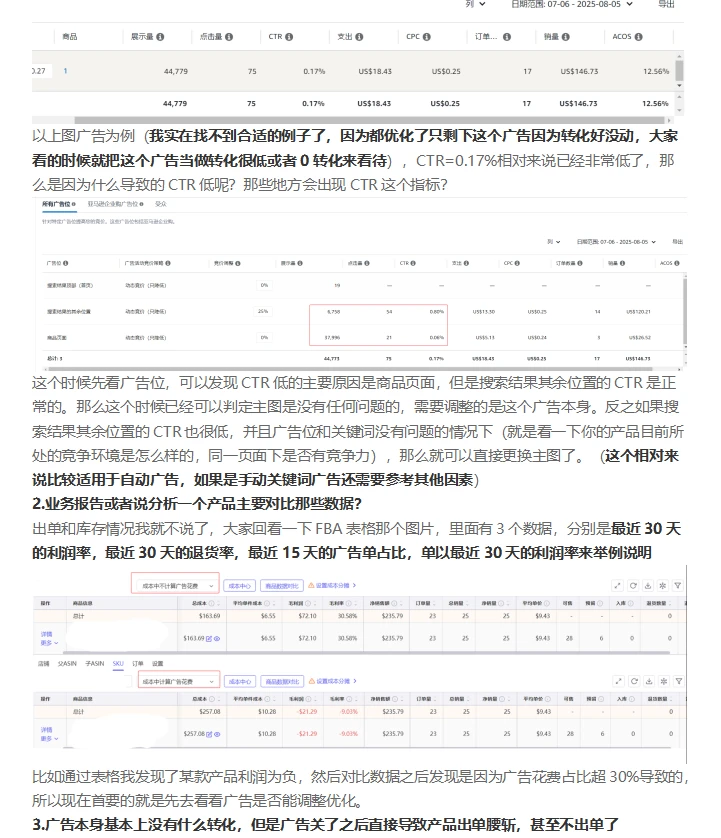Open column settings icon above the $257.08 cost table
The height and width of the screenshot is (838, 721).
pyautogui.click(x=664, y=681)
